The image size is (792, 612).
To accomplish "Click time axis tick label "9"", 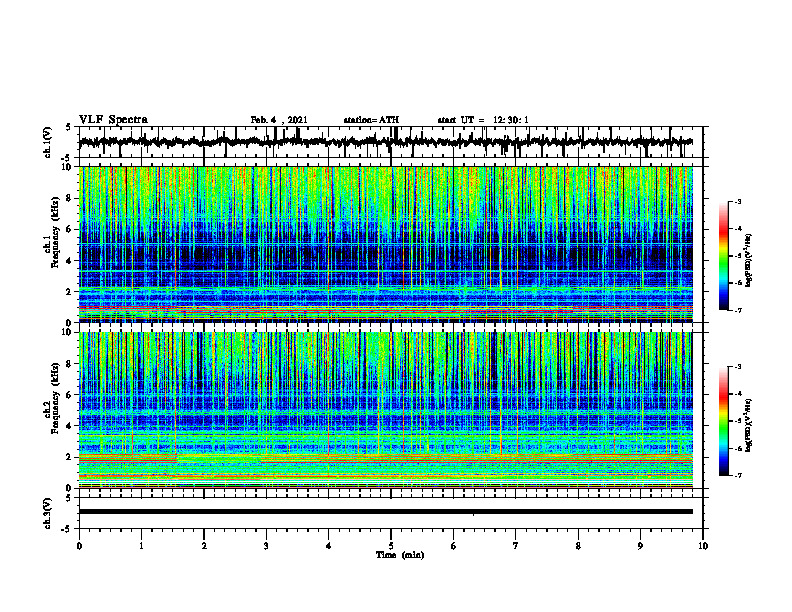I will [640, 546].
